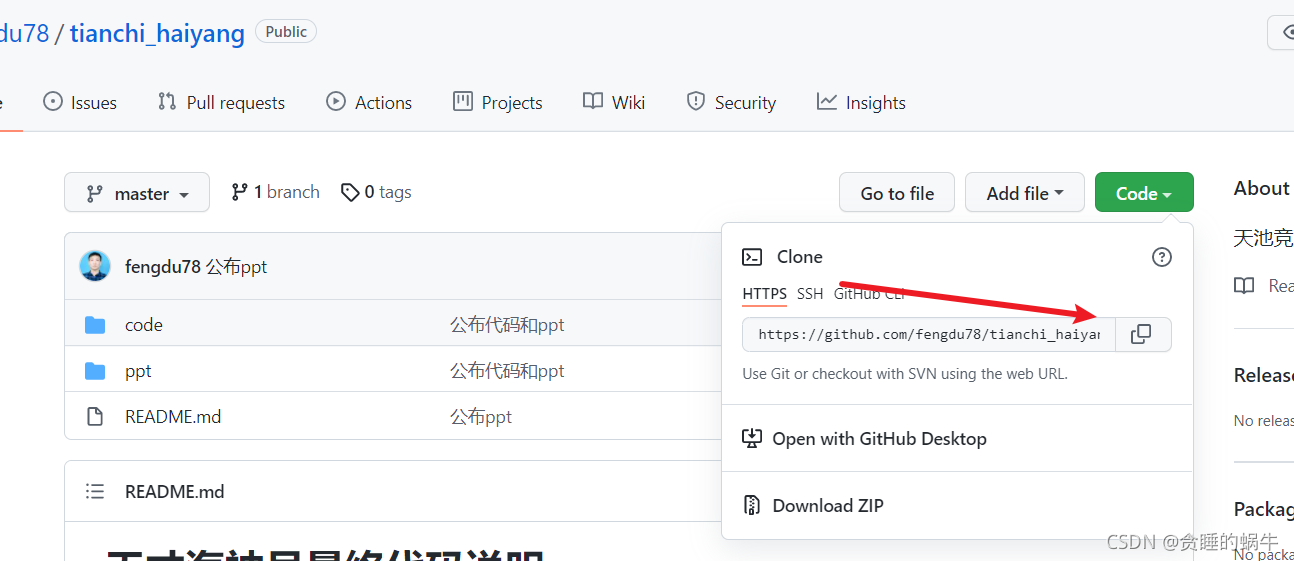Open the Issues tab
The height and width of the screenshot is (561, 1294).
click(x=80, y=102)
